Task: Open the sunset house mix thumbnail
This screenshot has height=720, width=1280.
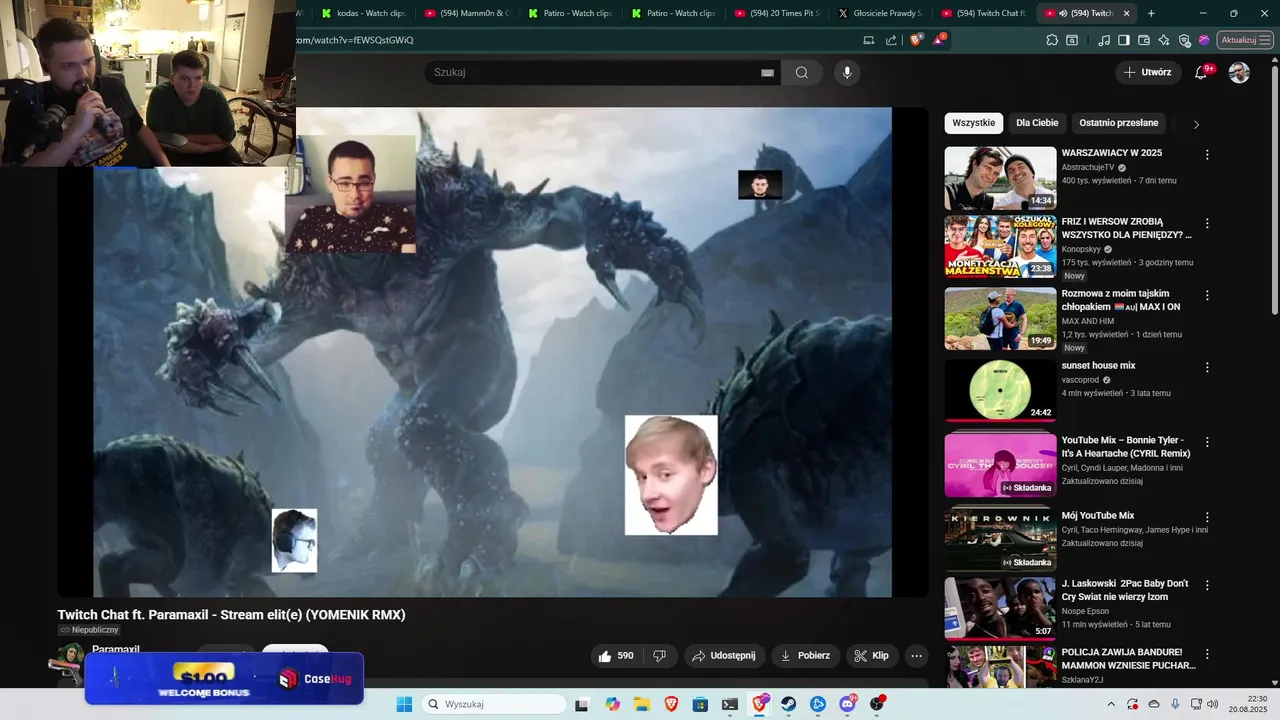Action: 1000,390
